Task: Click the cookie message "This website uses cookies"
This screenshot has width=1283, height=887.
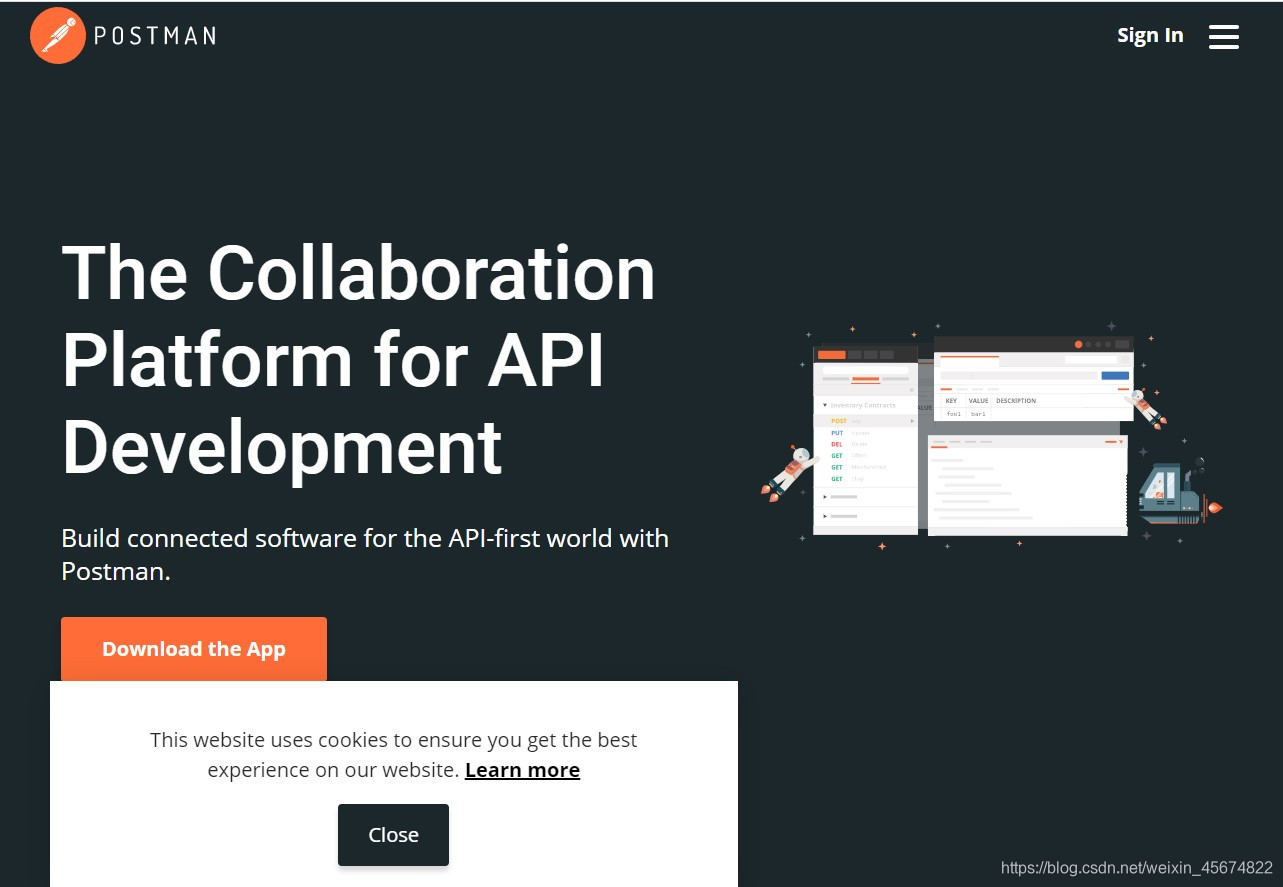Action: 268,740
